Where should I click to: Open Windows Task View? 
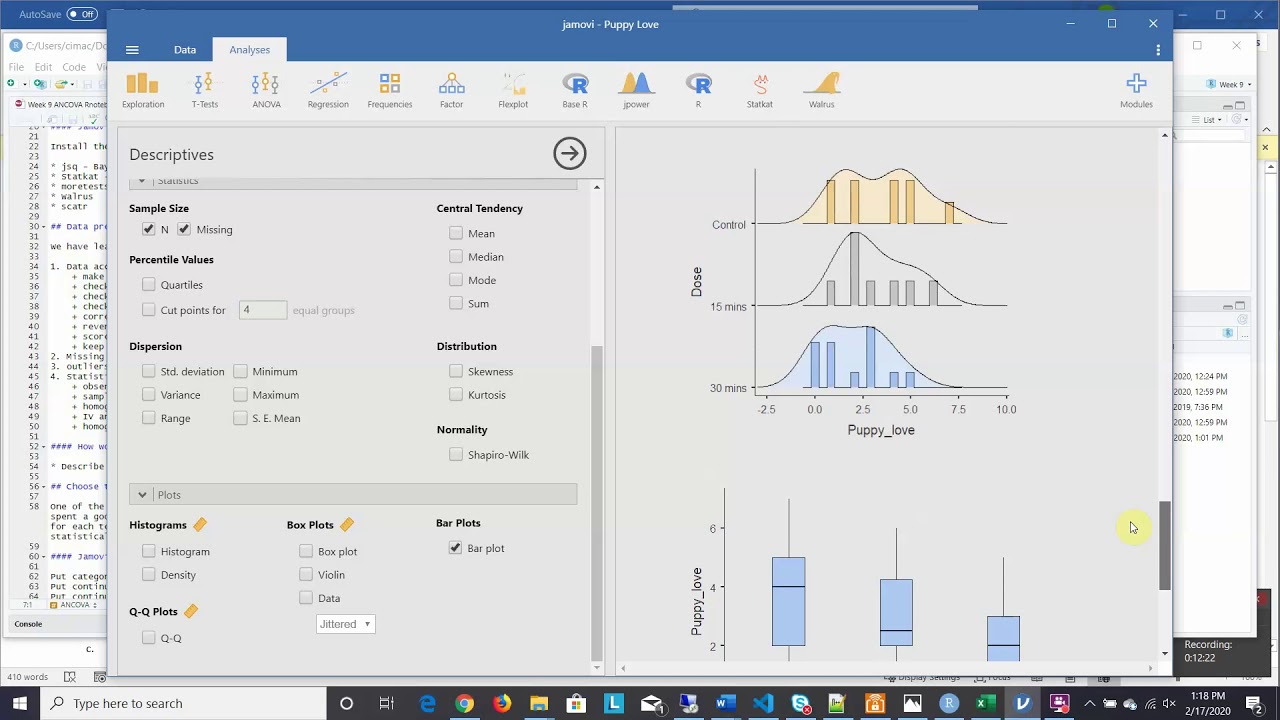(x=386, y=703)
